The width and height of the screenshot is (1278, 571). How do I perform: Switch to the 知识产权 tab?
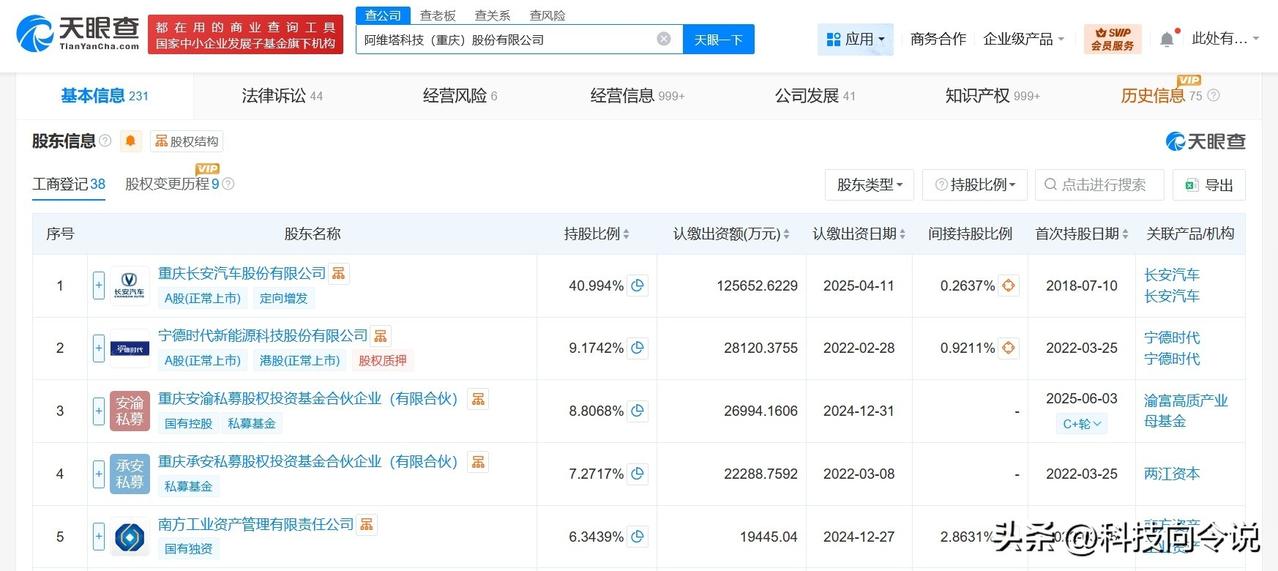pos(992,96)
